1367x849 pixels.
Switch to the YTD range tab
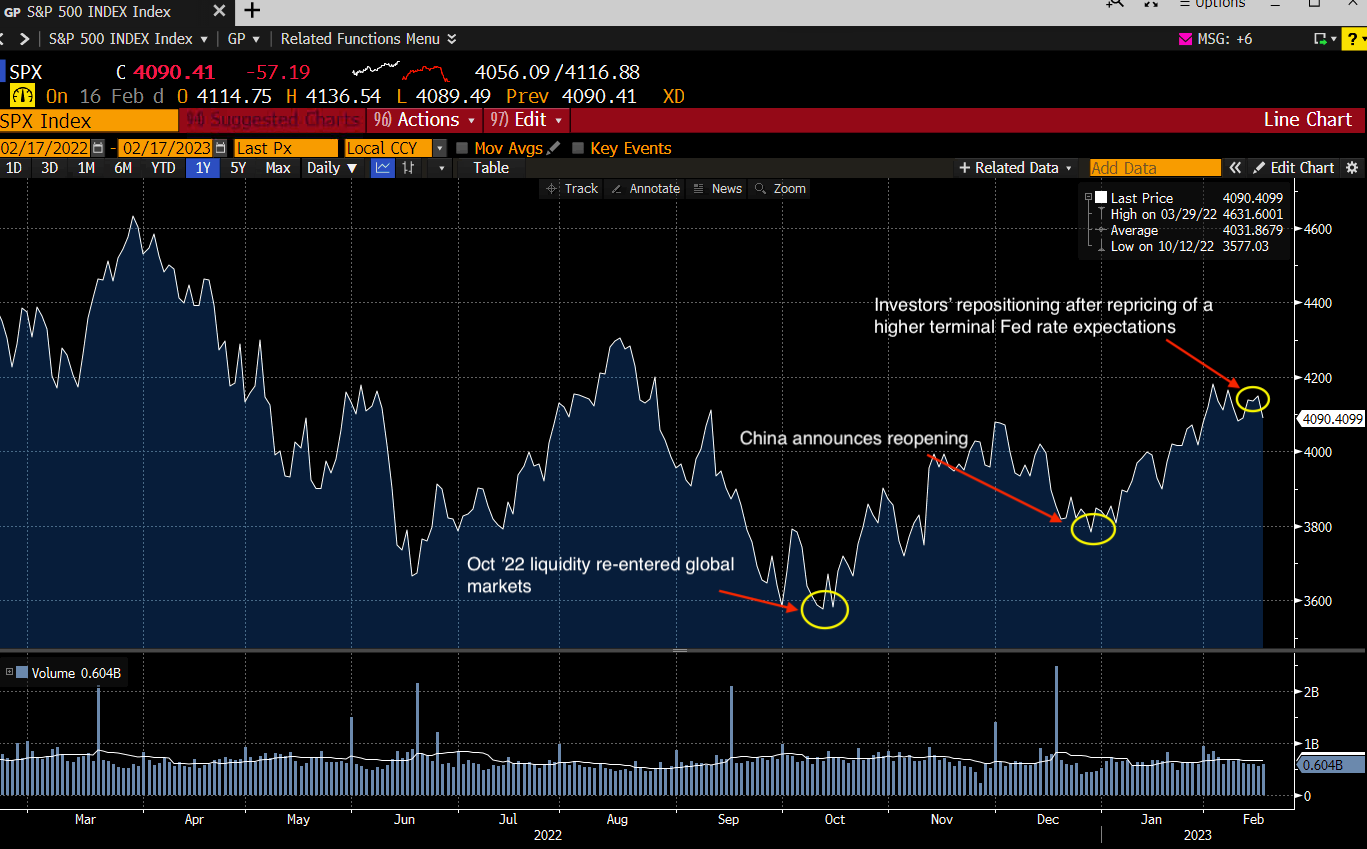pyautogui.click(x=162, y=167)
